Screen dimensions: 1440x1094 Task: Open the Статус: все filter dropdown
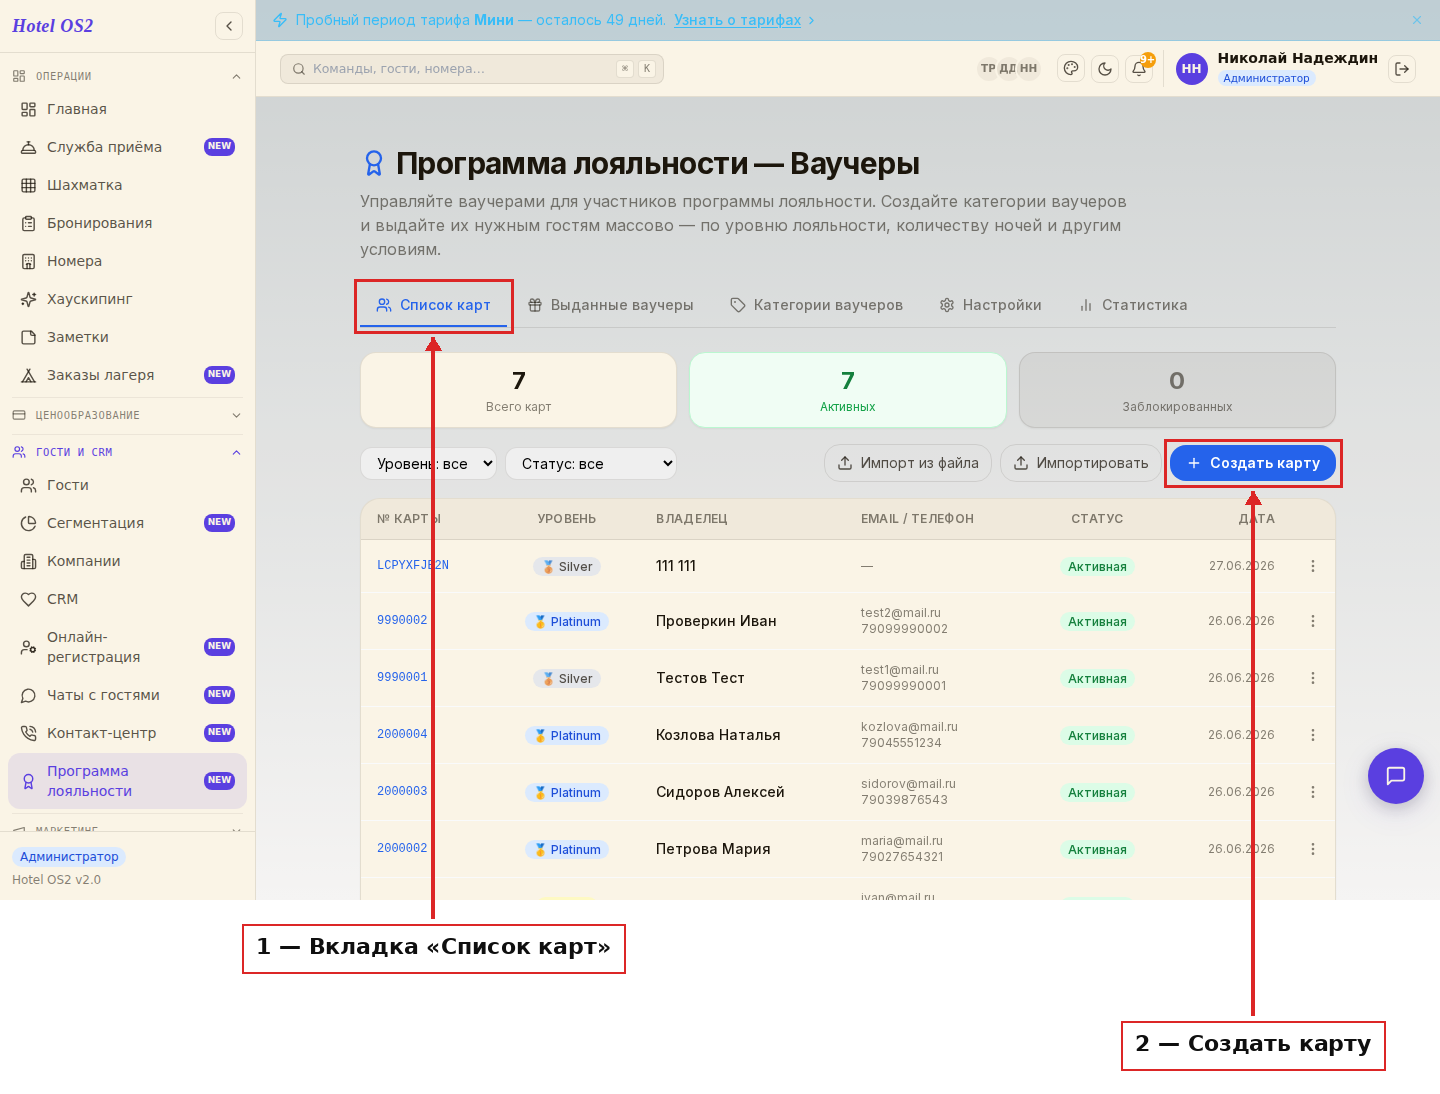point(591,464)
